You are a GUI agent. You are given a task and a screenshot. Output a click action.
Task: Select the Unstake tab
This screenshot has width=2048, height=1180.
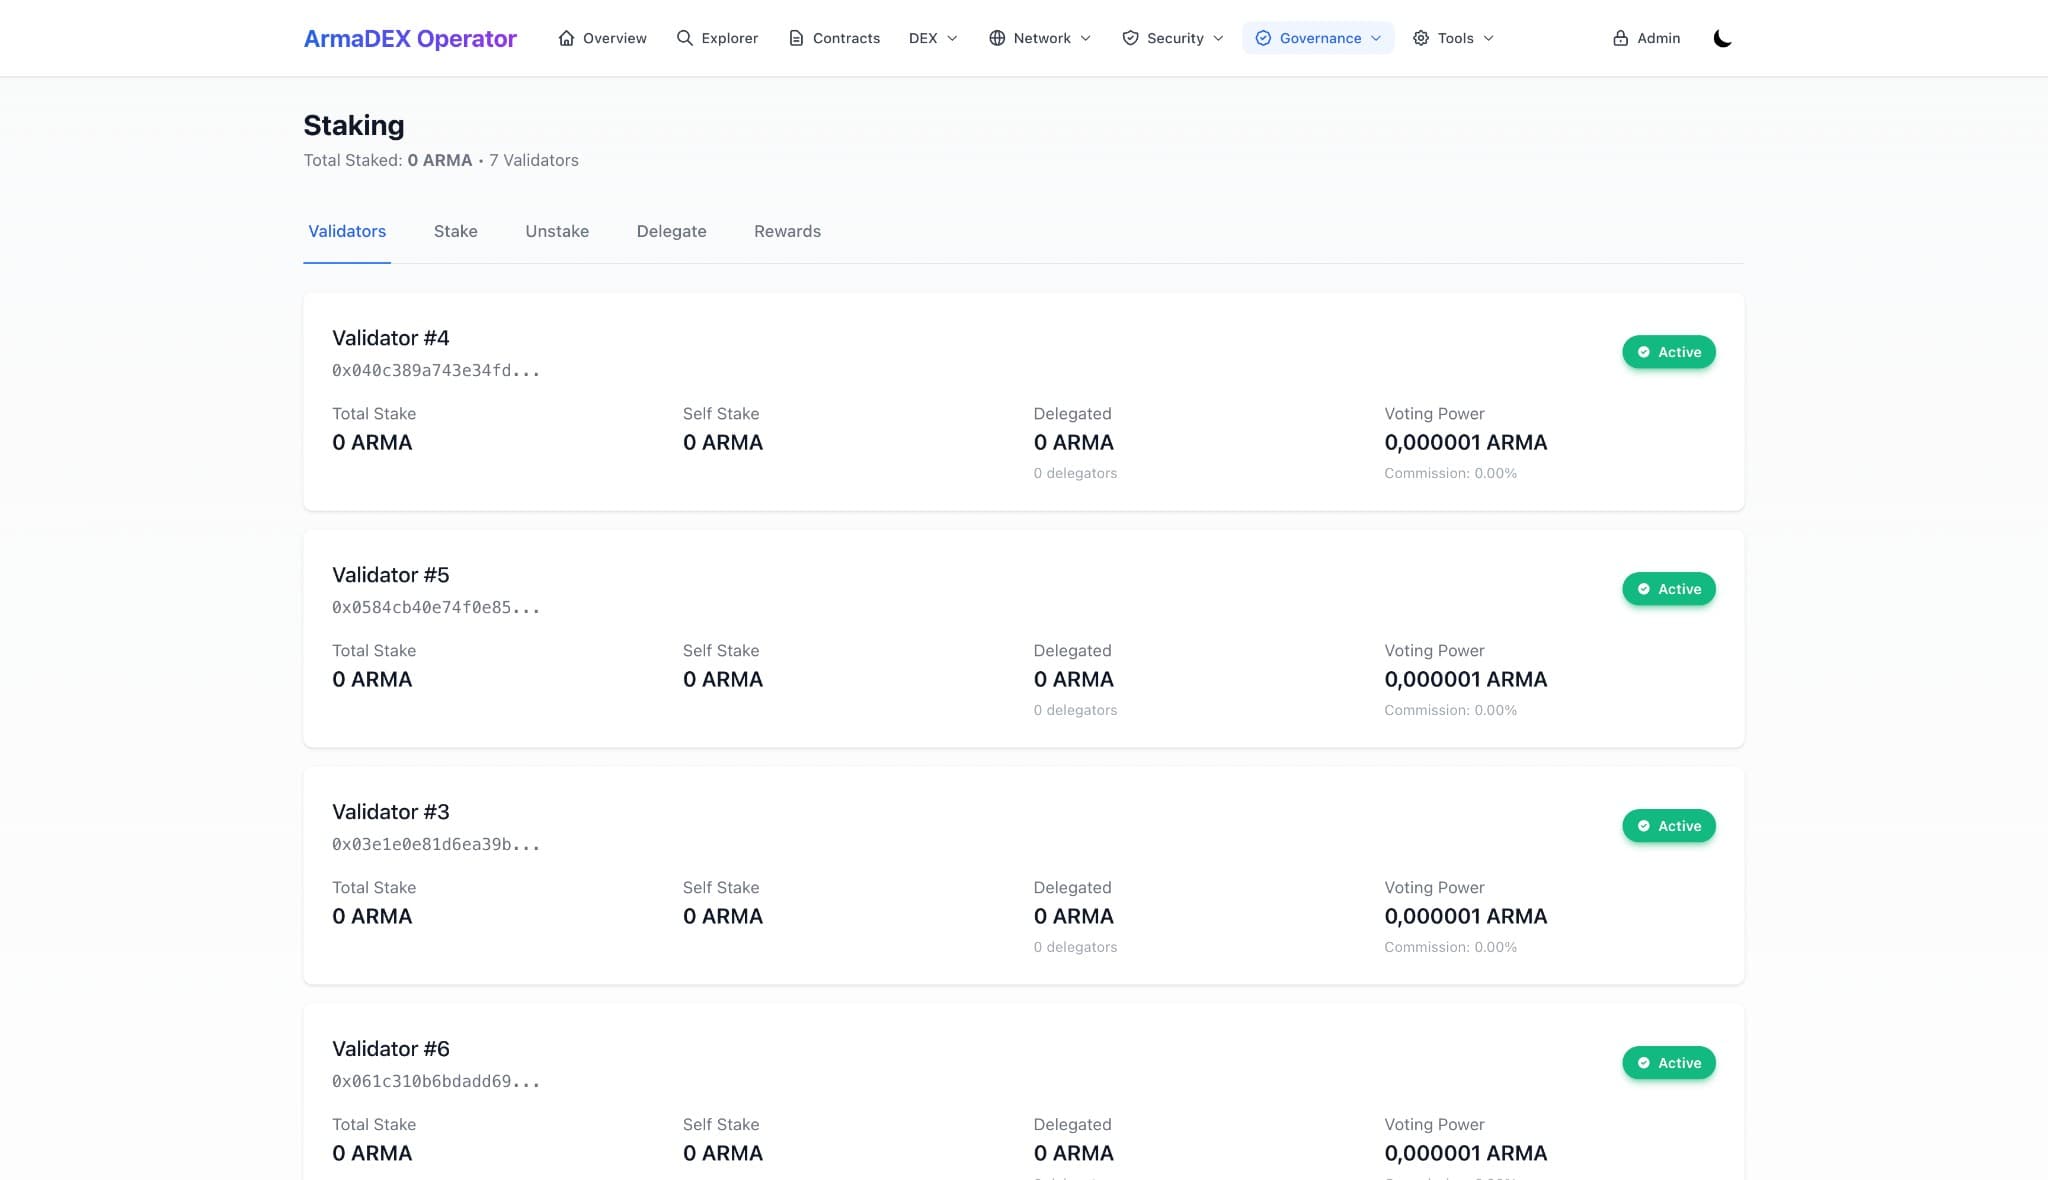tap(557, 231)
